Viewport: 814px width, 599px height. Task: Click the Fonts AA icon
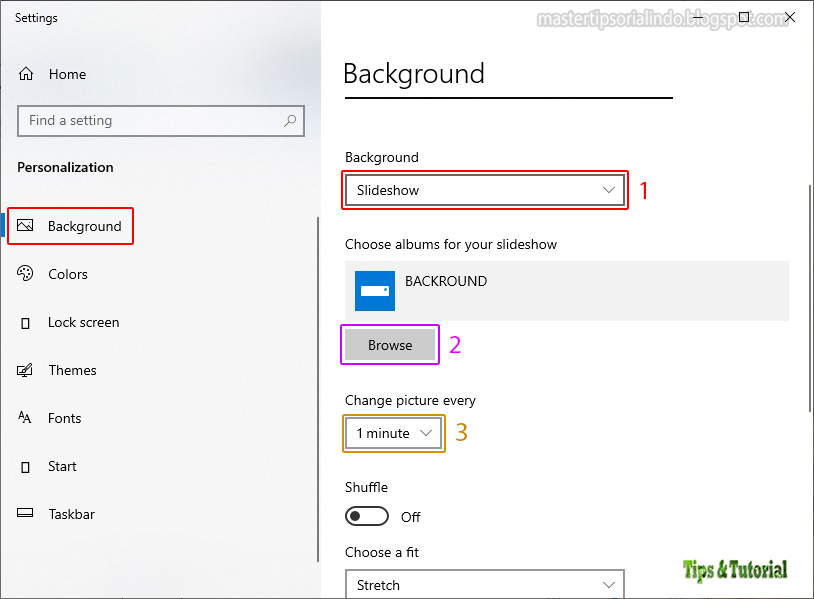[x=25, y=417]
